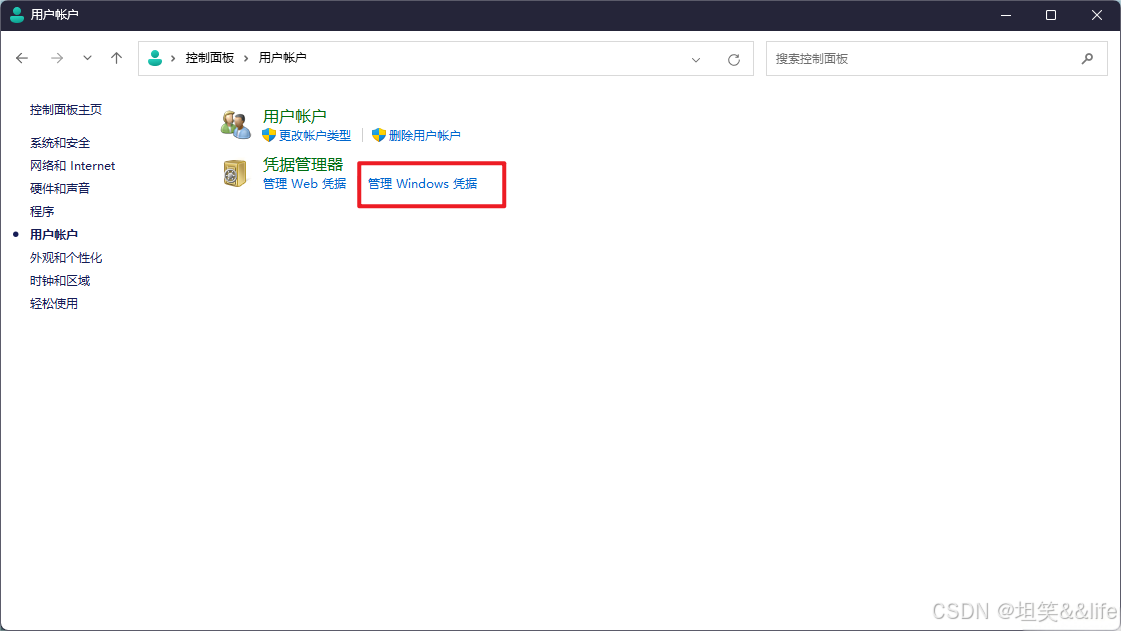The height and width of the screenshot is (631, 1121).
Task: Click 更改帐户类型 link
Action: [x=315, y=135]
